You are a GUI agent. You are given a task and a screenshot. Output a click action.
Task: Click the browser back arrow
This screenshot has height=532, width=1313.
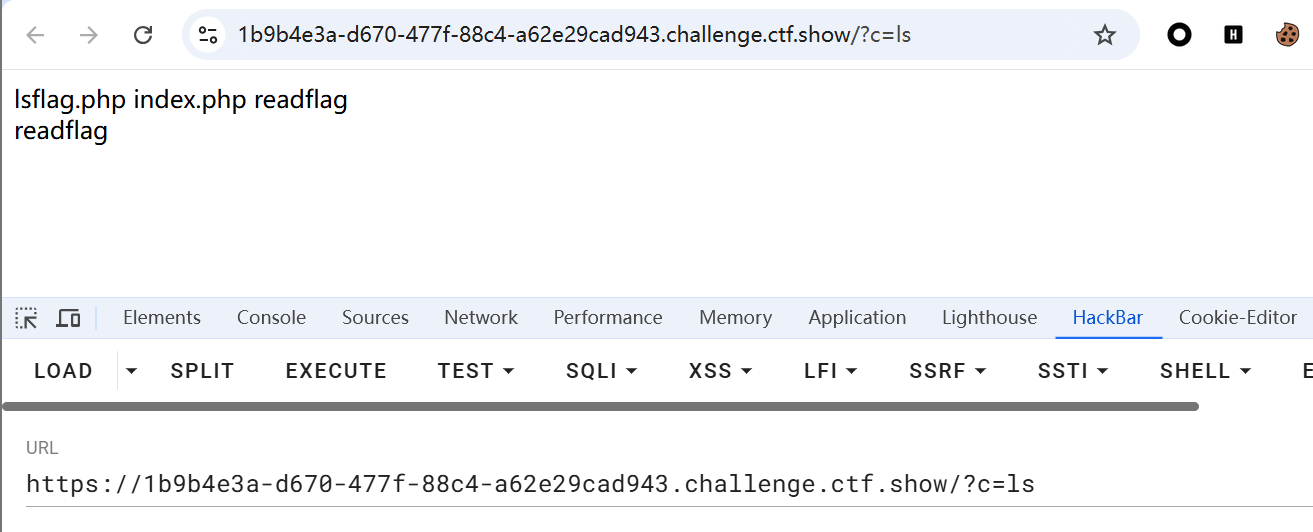tap(36, 35)
